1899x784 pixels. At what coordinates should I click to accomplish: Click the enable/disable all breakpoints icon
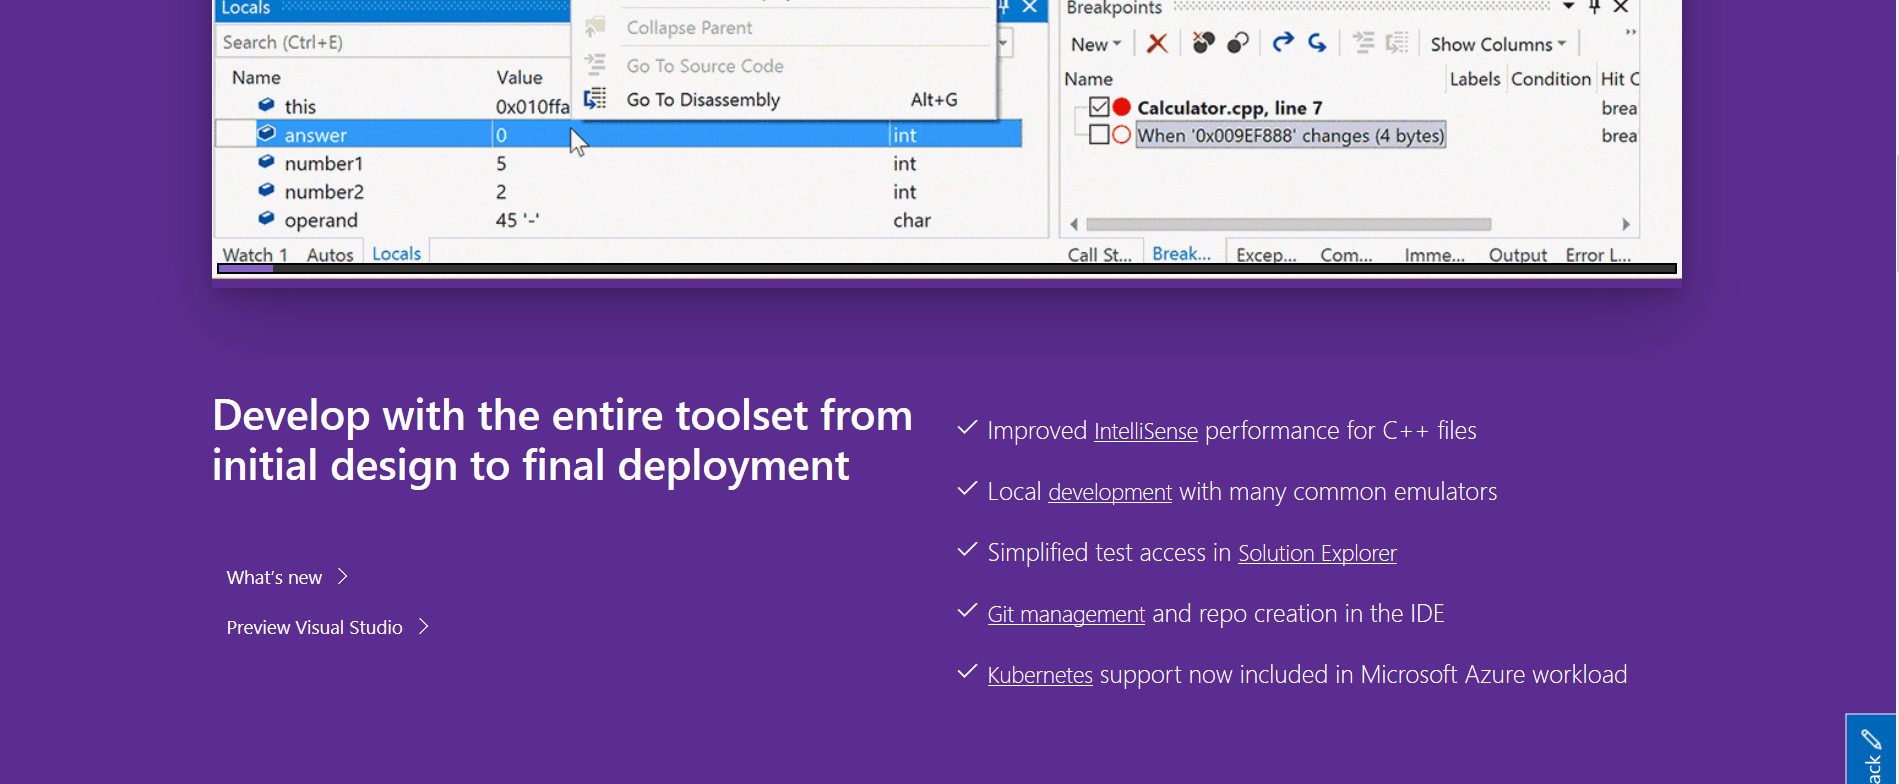pos(1238,42)
